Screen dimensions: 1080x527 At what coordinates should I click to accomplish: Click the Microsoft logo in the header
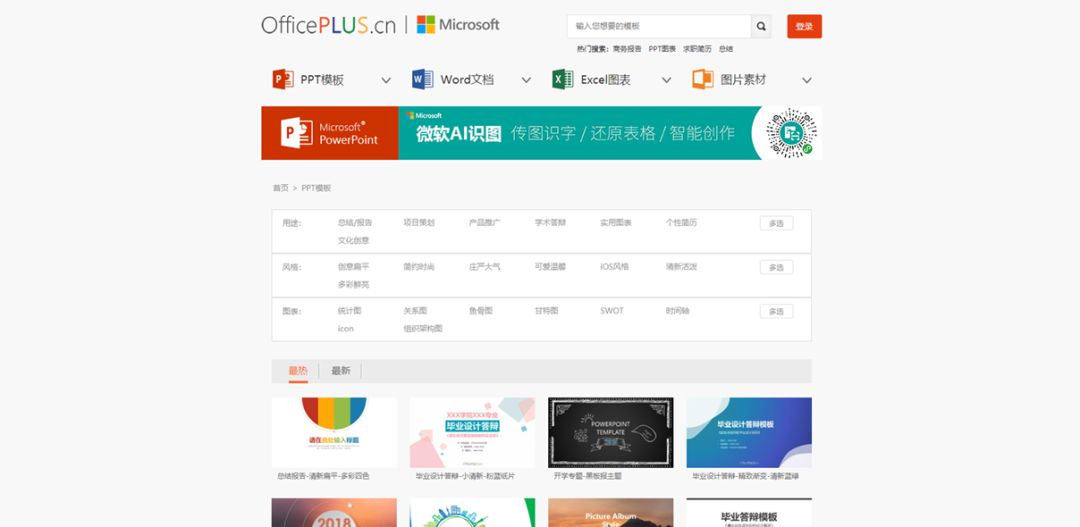pos(458,25)
